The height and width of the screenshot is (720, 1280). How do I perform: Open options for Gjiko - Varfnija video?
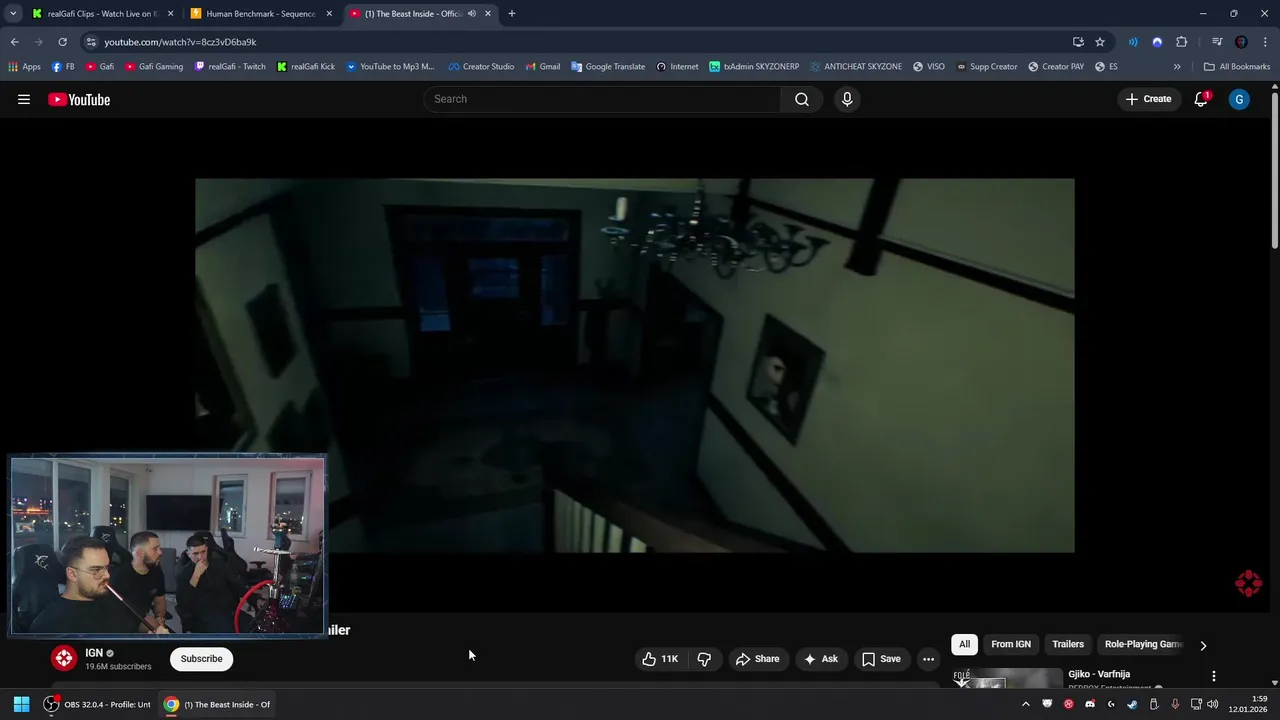[x=1213, y=676]
